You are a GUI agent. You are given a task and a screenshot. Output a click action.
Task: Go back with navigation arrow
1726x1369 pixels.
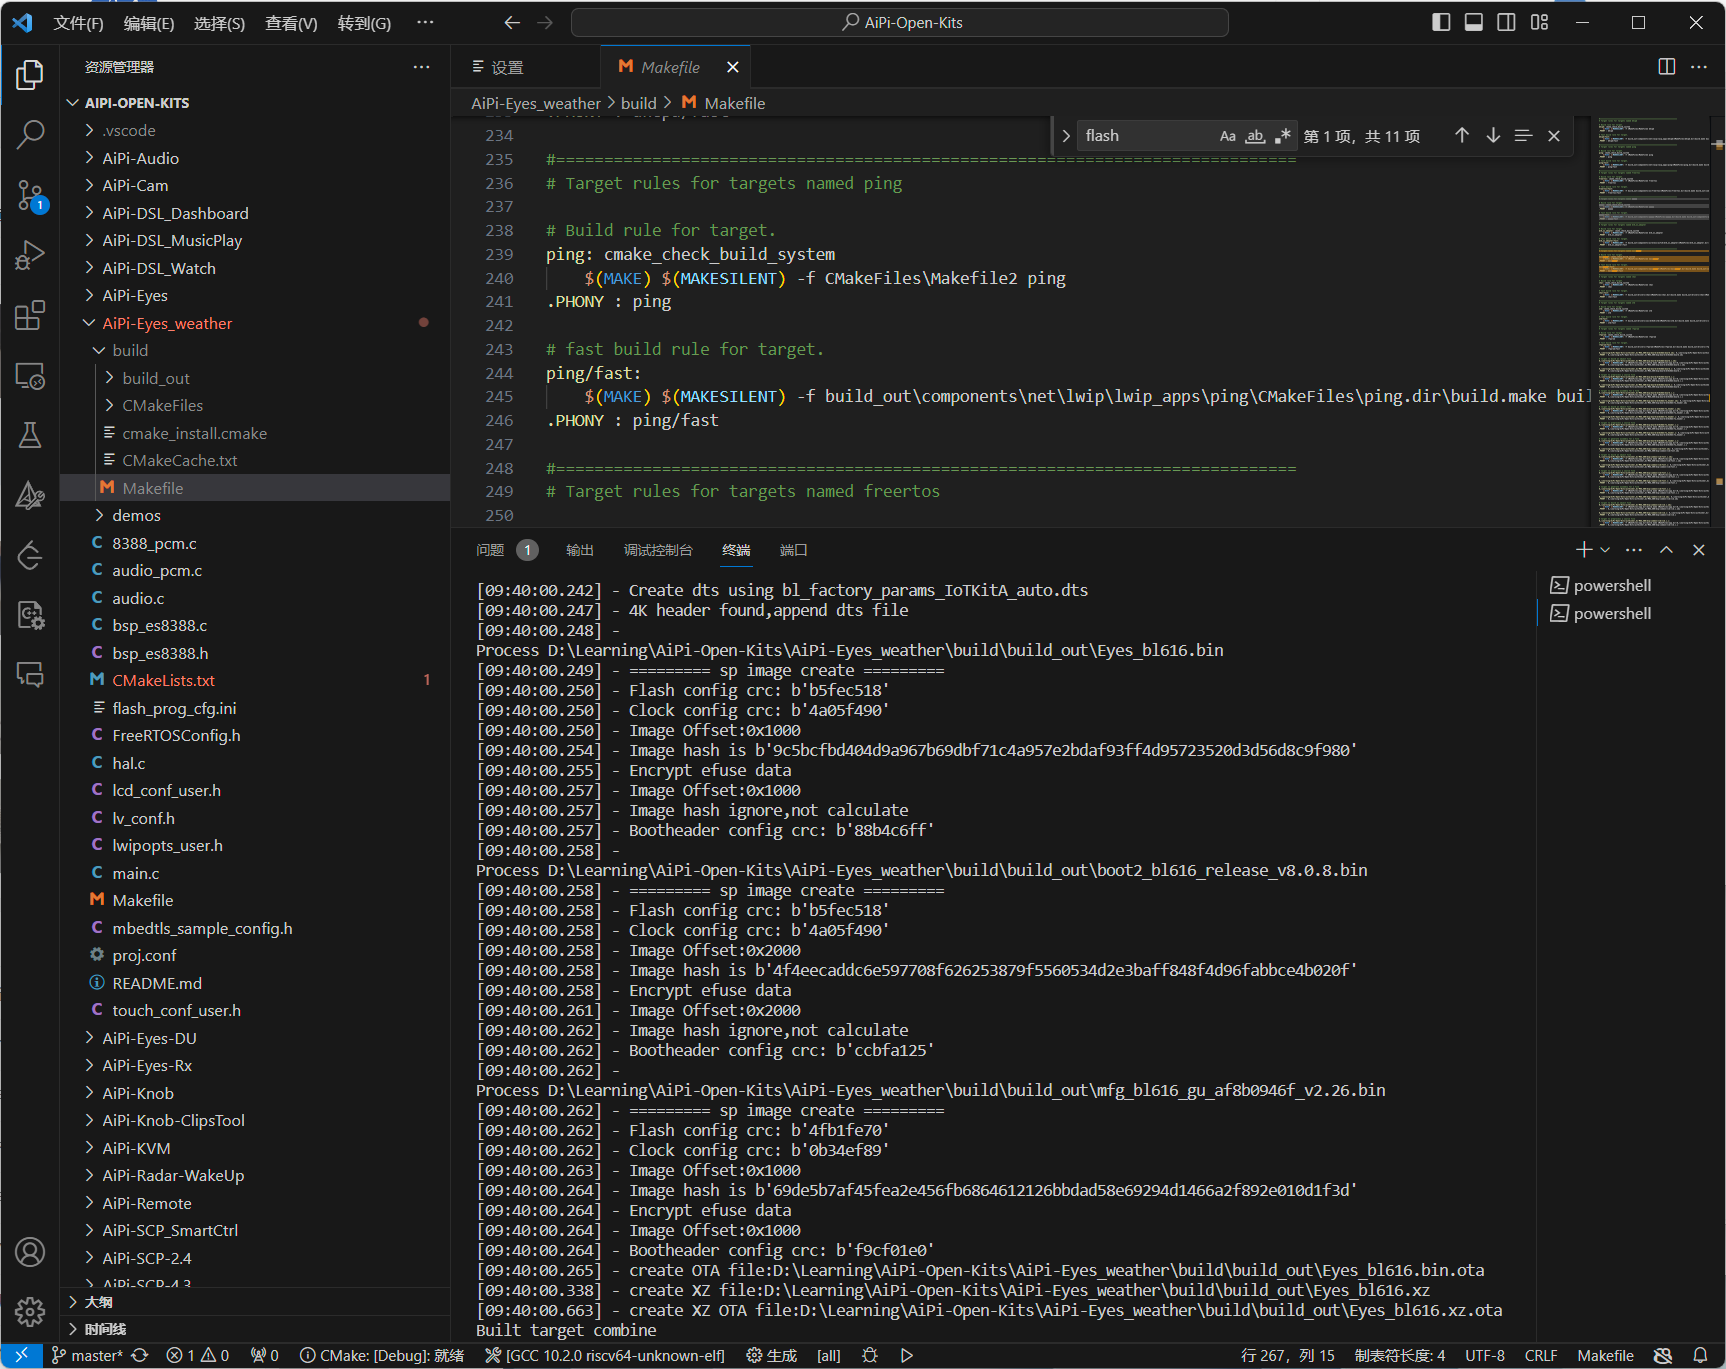click(x=512, y=22)
